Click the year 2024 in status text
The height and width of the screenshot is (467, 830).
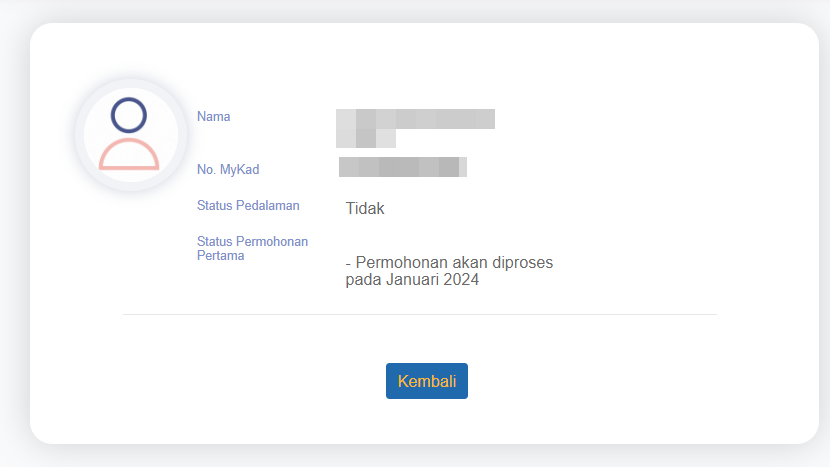click(x=460, y=280)
